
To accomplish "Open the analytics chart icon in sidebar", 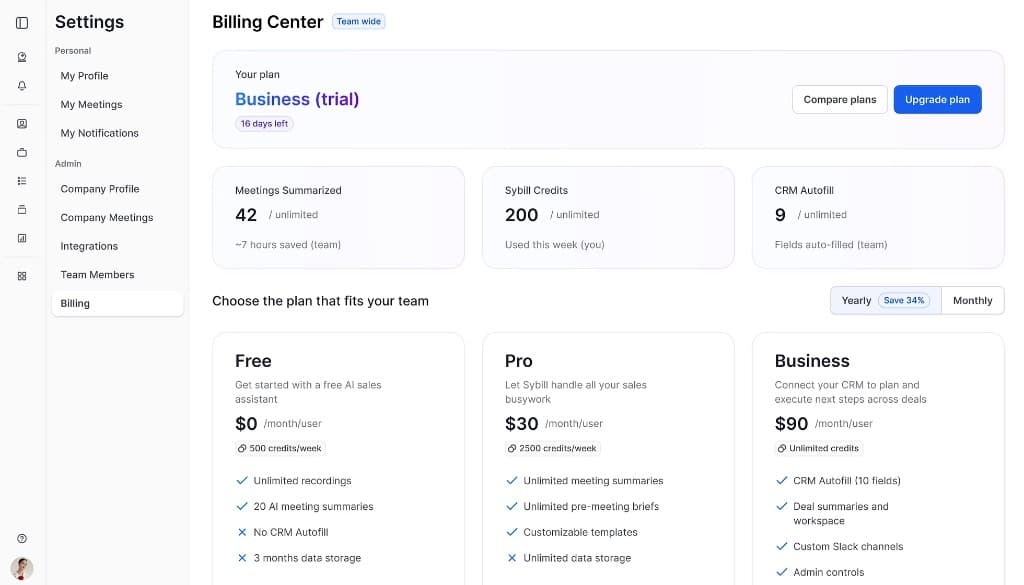I will tap(22, 238).
